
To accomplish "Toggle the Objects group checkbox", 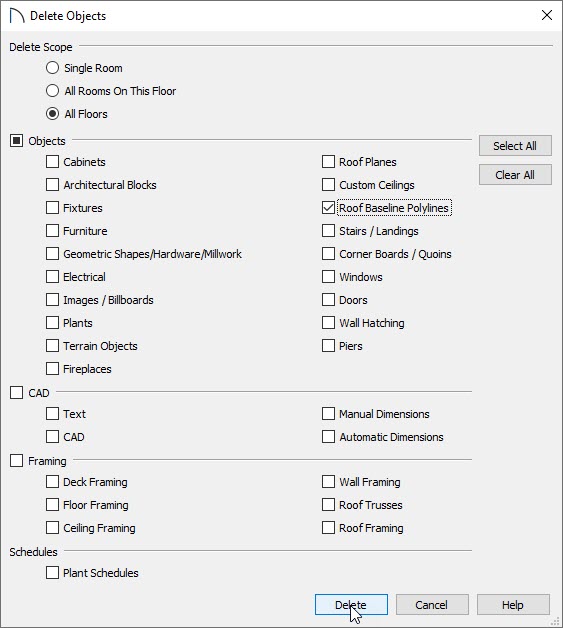I will pyautogui.click(x=16, y=141).
